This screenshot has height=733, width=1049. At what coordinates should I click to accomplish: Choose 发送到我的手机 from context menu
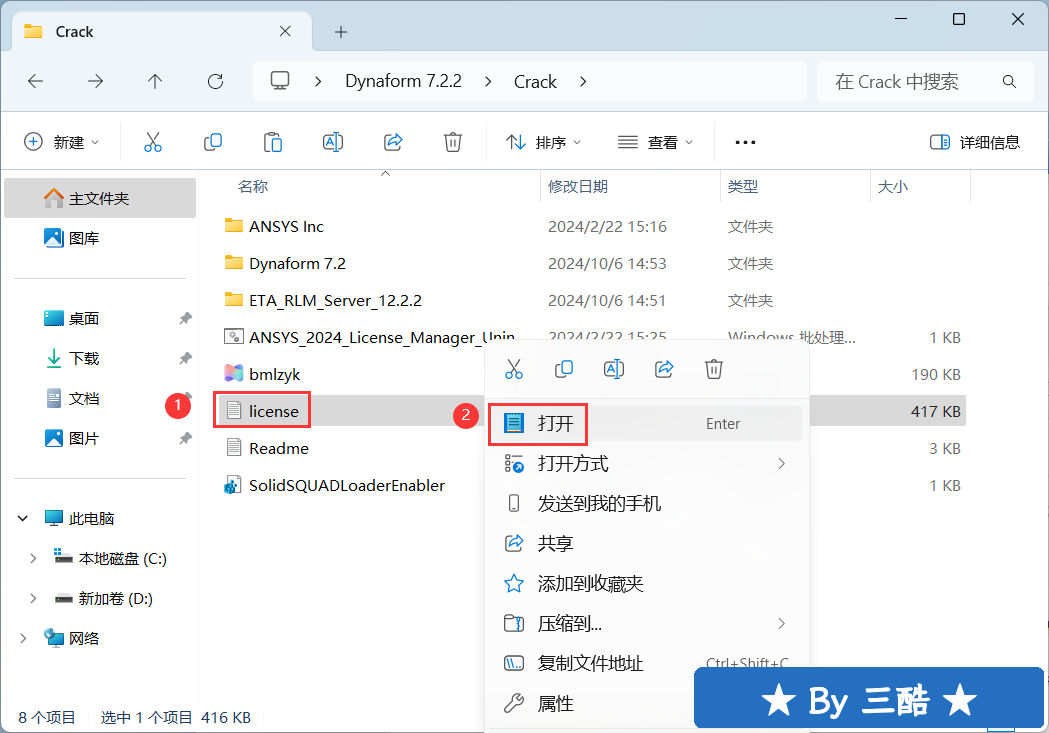tap(646, 504)
